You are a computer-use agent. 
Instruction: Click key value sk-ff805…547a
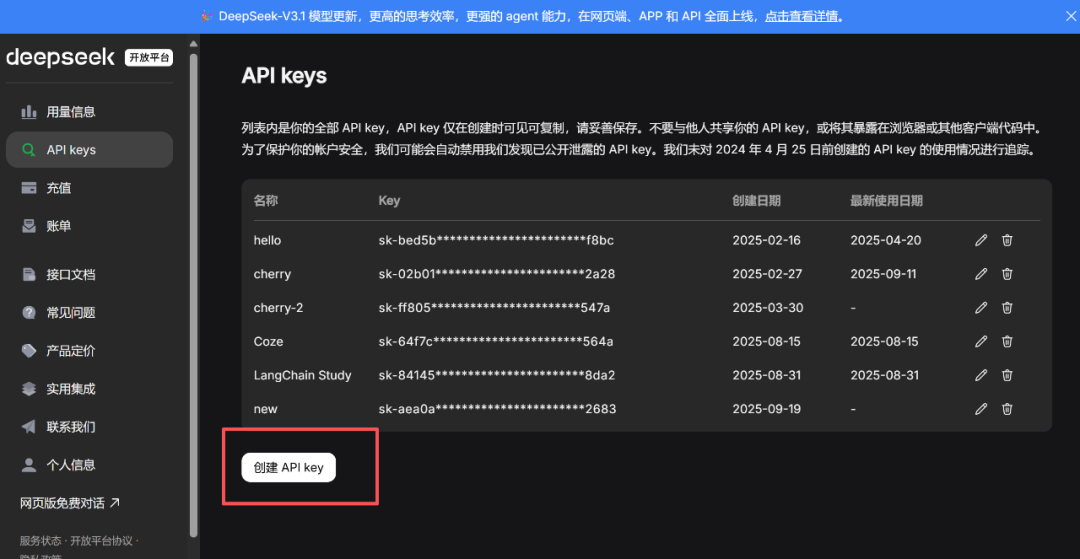click(495, 308)
